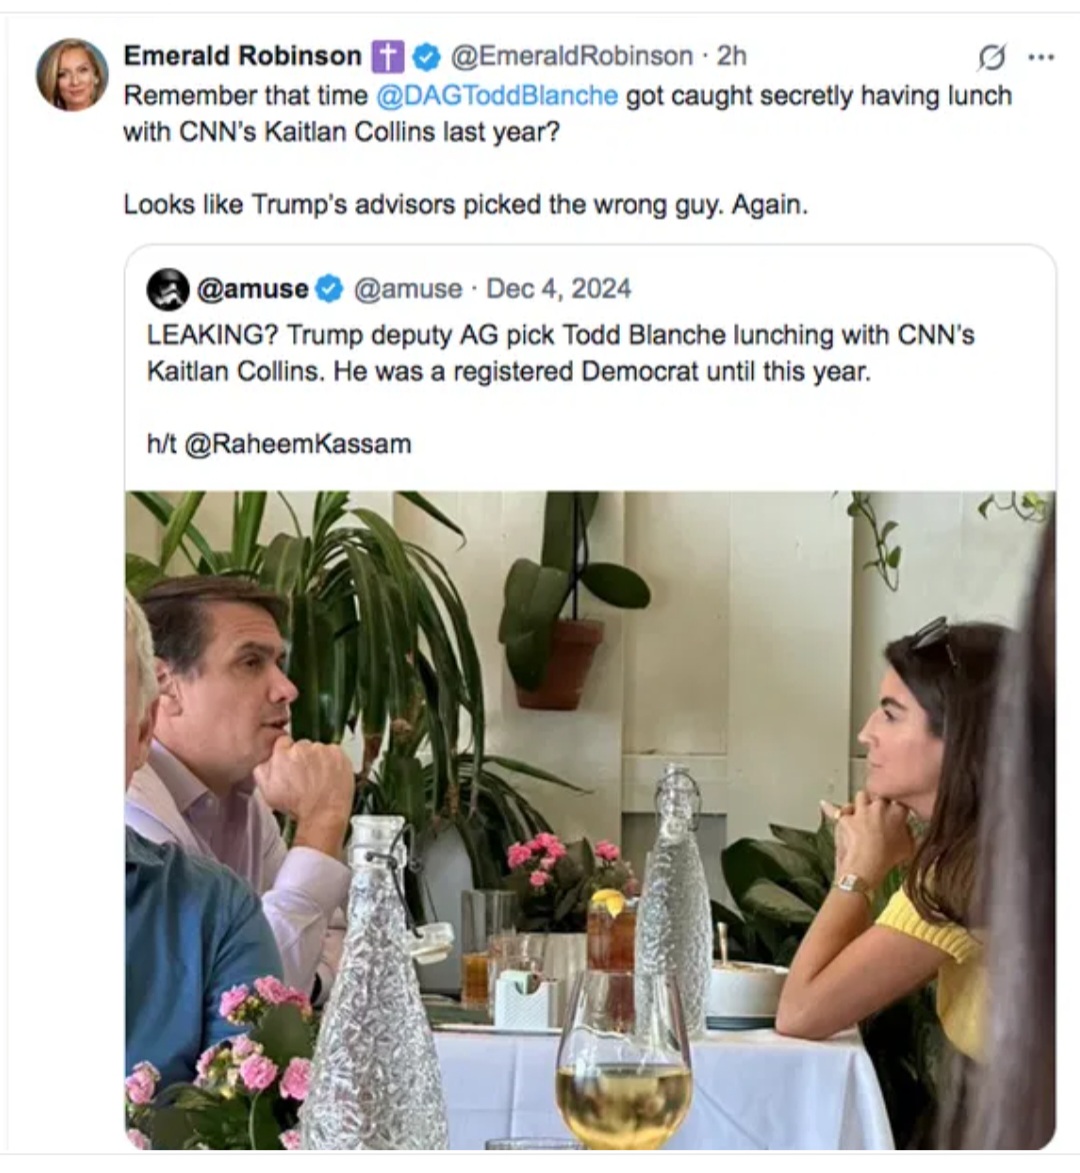Open the @amuse avatar in the quoted post
The height and width of the screenshot is (1173, 1080).
click(168, 289)
